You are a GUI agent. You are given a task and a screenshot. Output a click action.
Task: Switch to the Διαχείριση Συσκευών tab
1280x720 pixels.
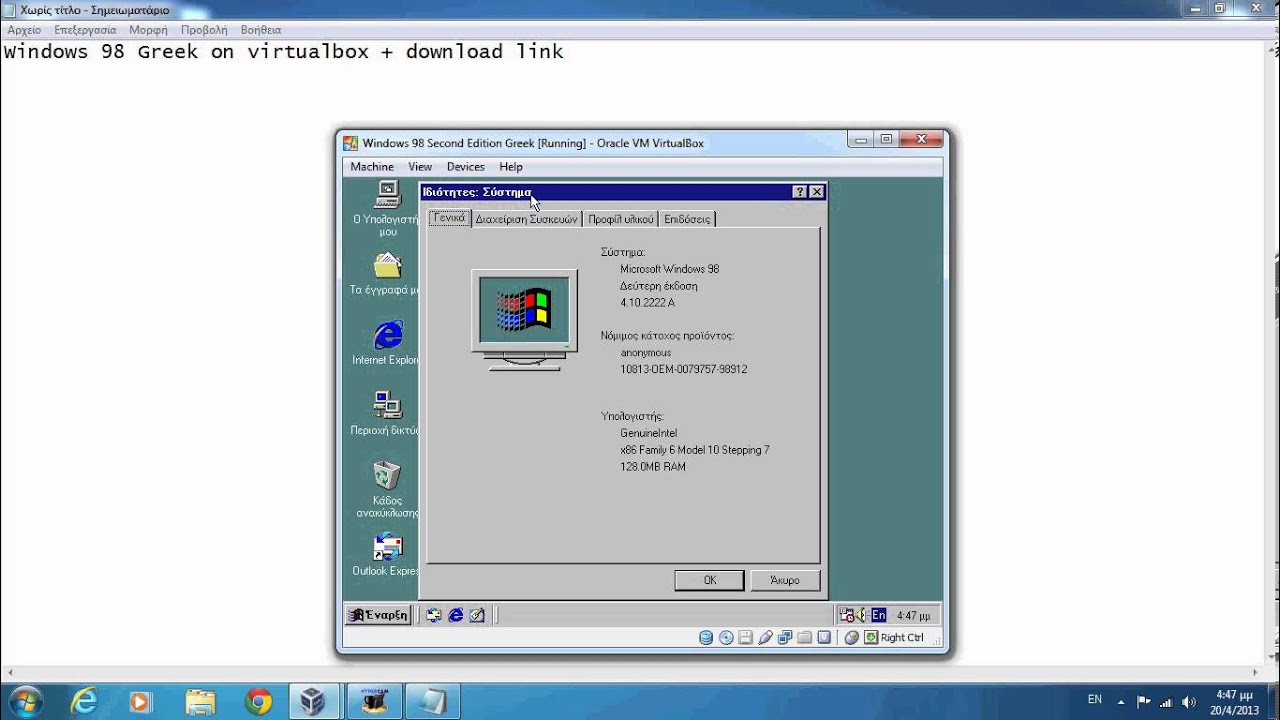click(x=526, y=219)
